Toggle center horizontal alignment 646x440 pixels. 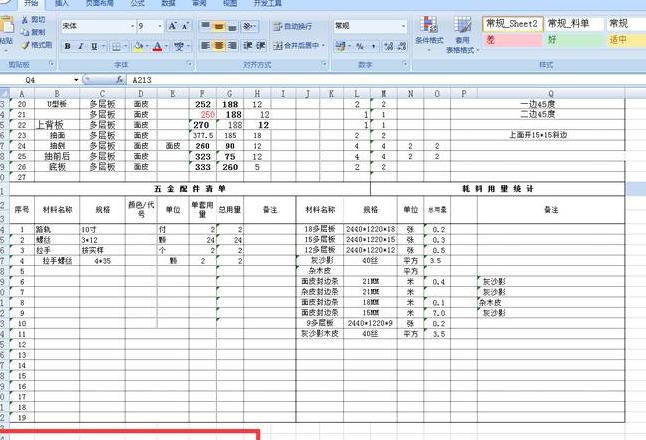(x=219, y=45)
